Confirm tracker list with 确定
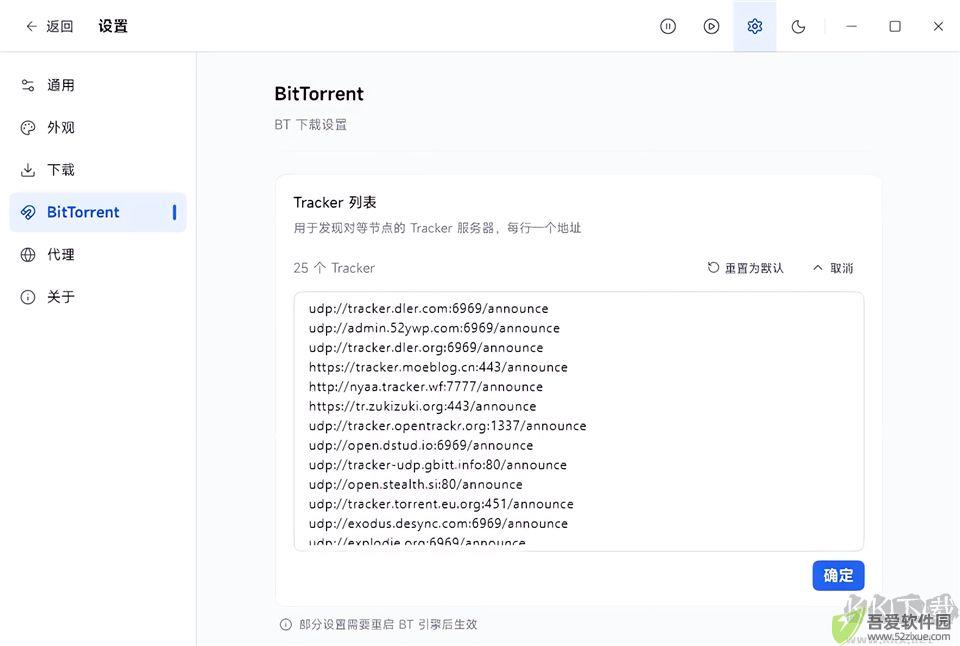 (x=838, y=575)
